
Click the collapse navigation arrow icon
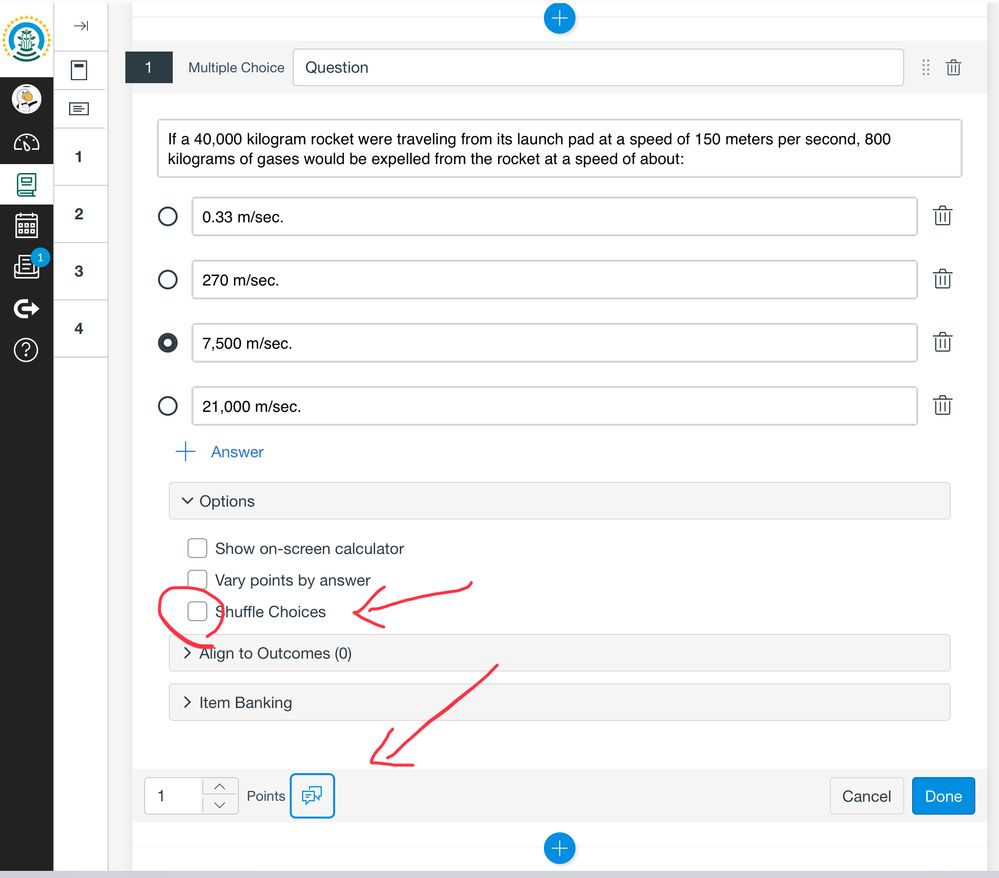tap(81, 26)
